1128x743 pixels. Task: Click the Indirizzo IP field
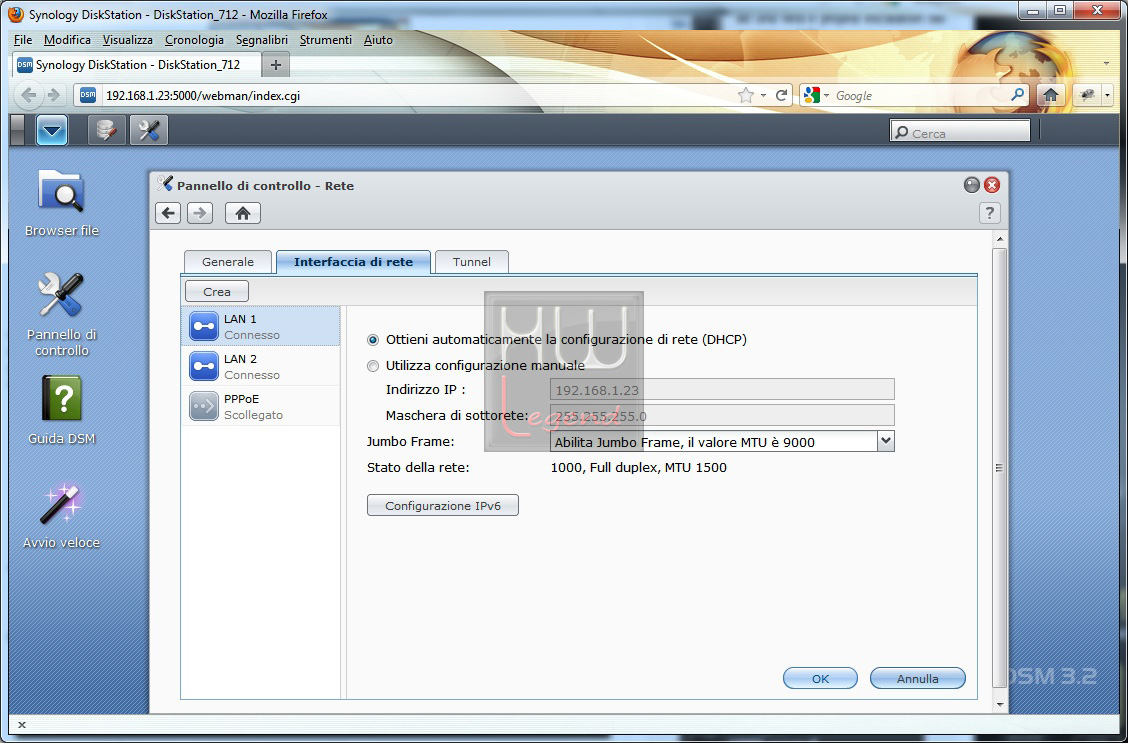[x=722, y=390]
